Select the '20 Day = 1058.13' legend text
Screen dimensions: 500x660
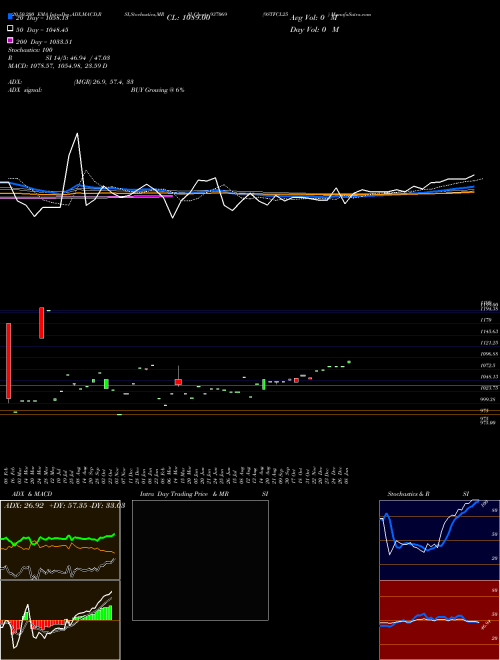(x=42, y=19)
